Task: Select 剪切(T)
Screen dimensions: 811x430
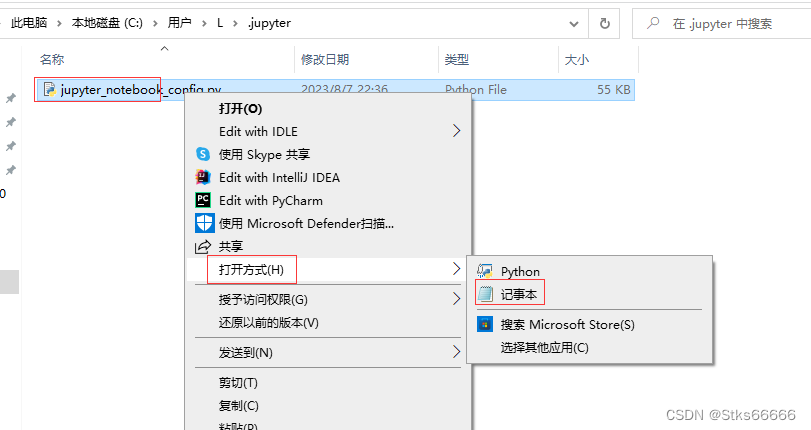Action: click(238, 383)
